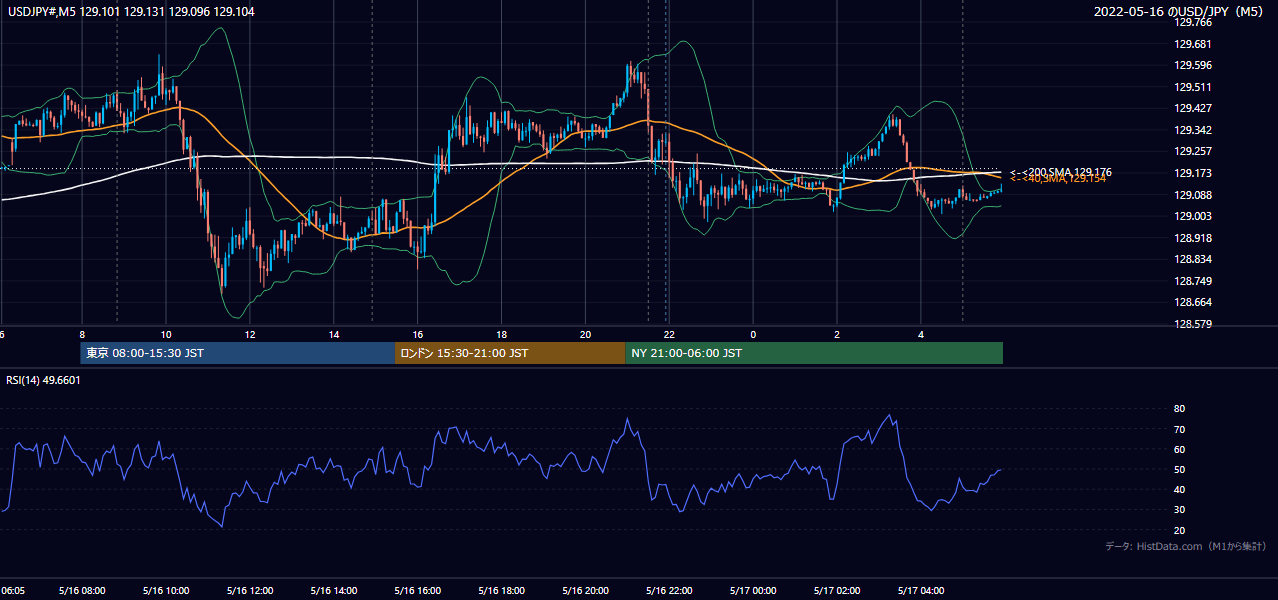Click the 5/16 14:00 bottom time label
This screenshot has height=600, width=1278.
333,590
